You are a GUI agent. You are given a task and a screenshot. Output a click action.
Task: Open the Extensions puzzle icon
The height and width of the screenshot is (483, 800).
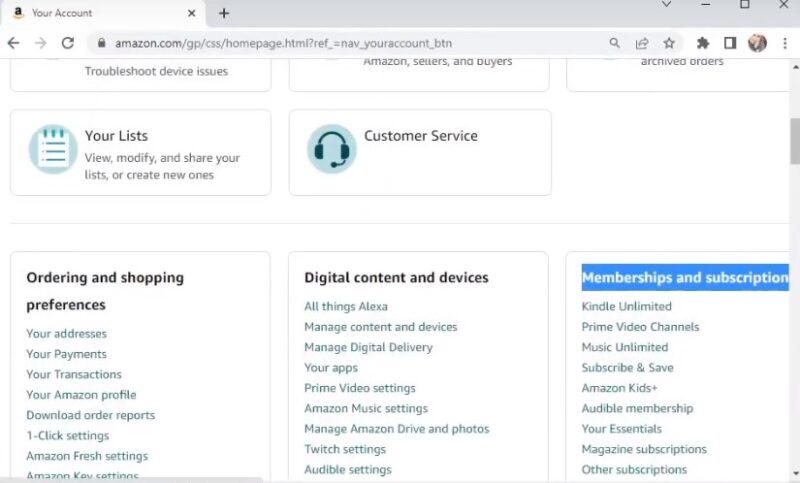tap(703, 43)
